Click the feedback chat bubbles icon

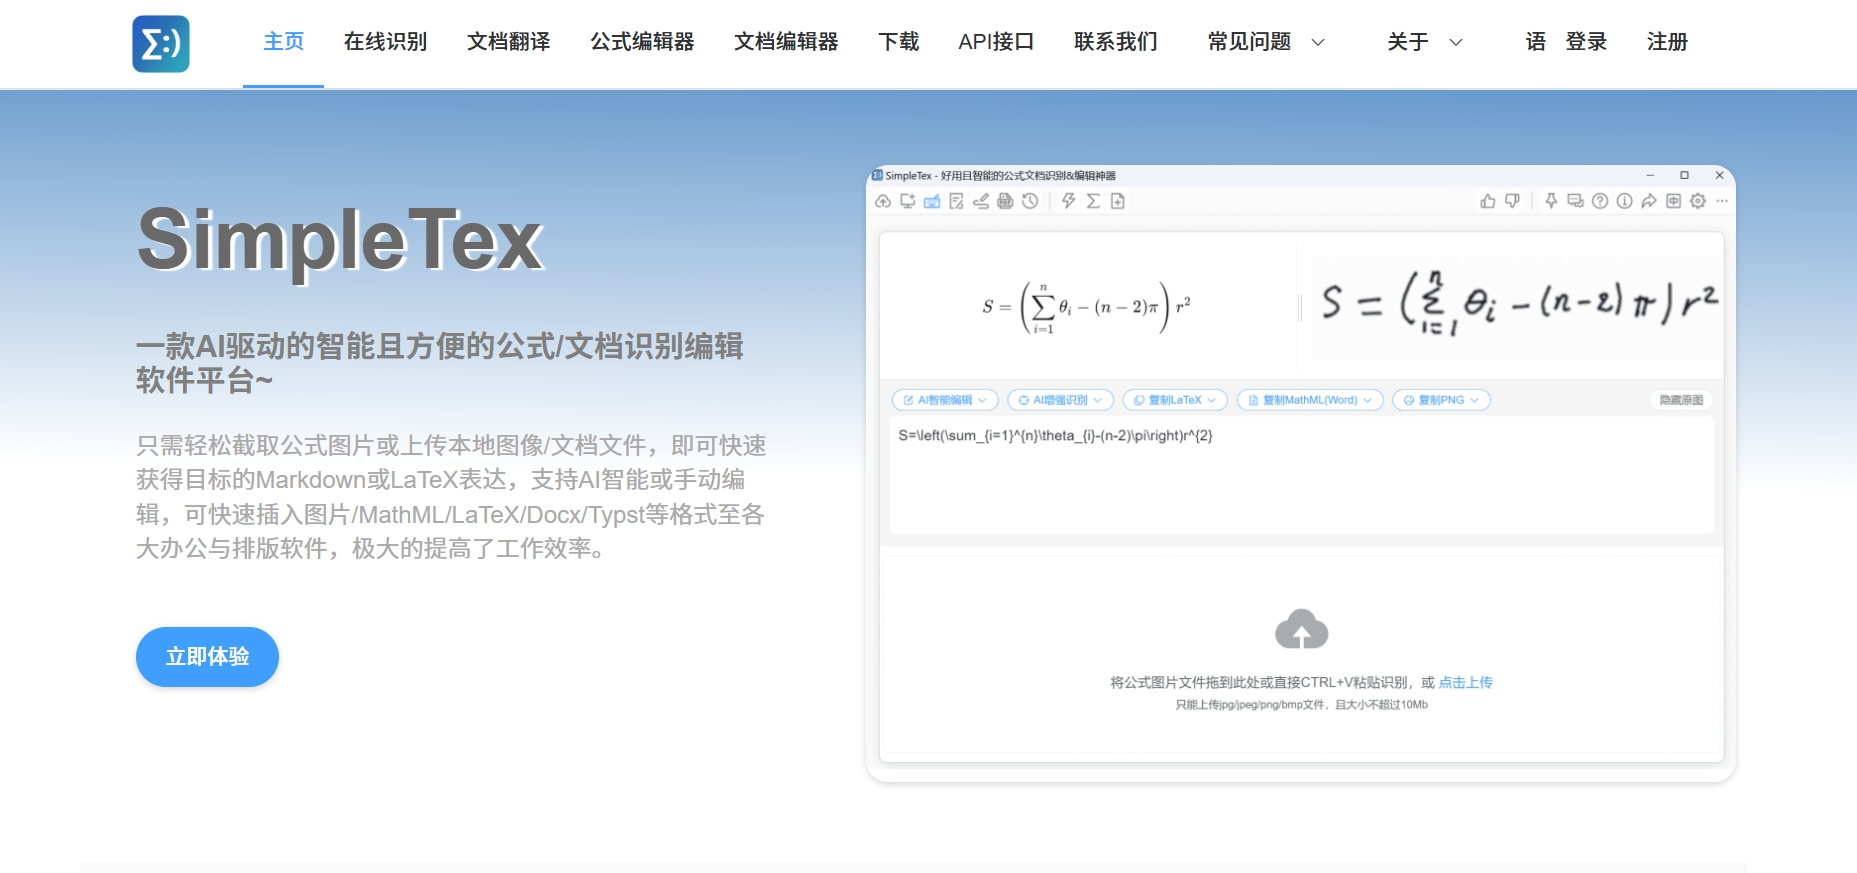point(1575,201)
